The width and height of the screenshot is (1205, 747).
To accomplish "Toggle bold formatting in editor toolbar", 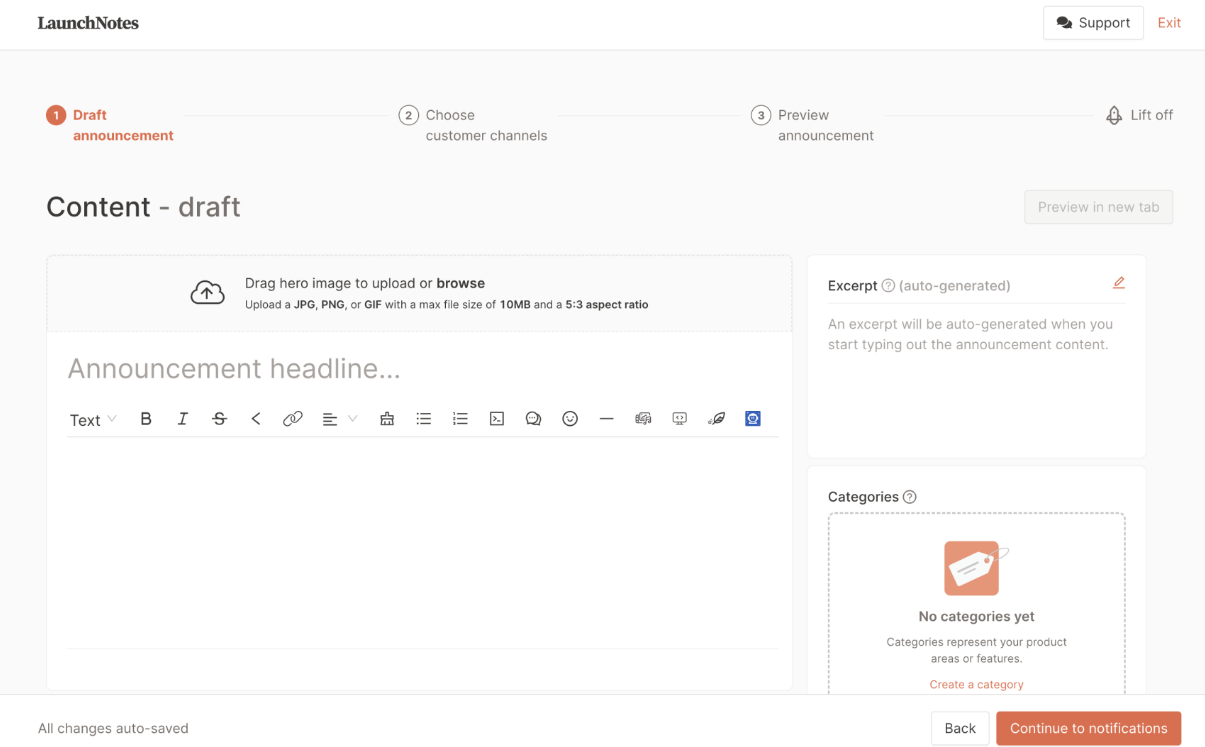I will (x=146, y=419).
